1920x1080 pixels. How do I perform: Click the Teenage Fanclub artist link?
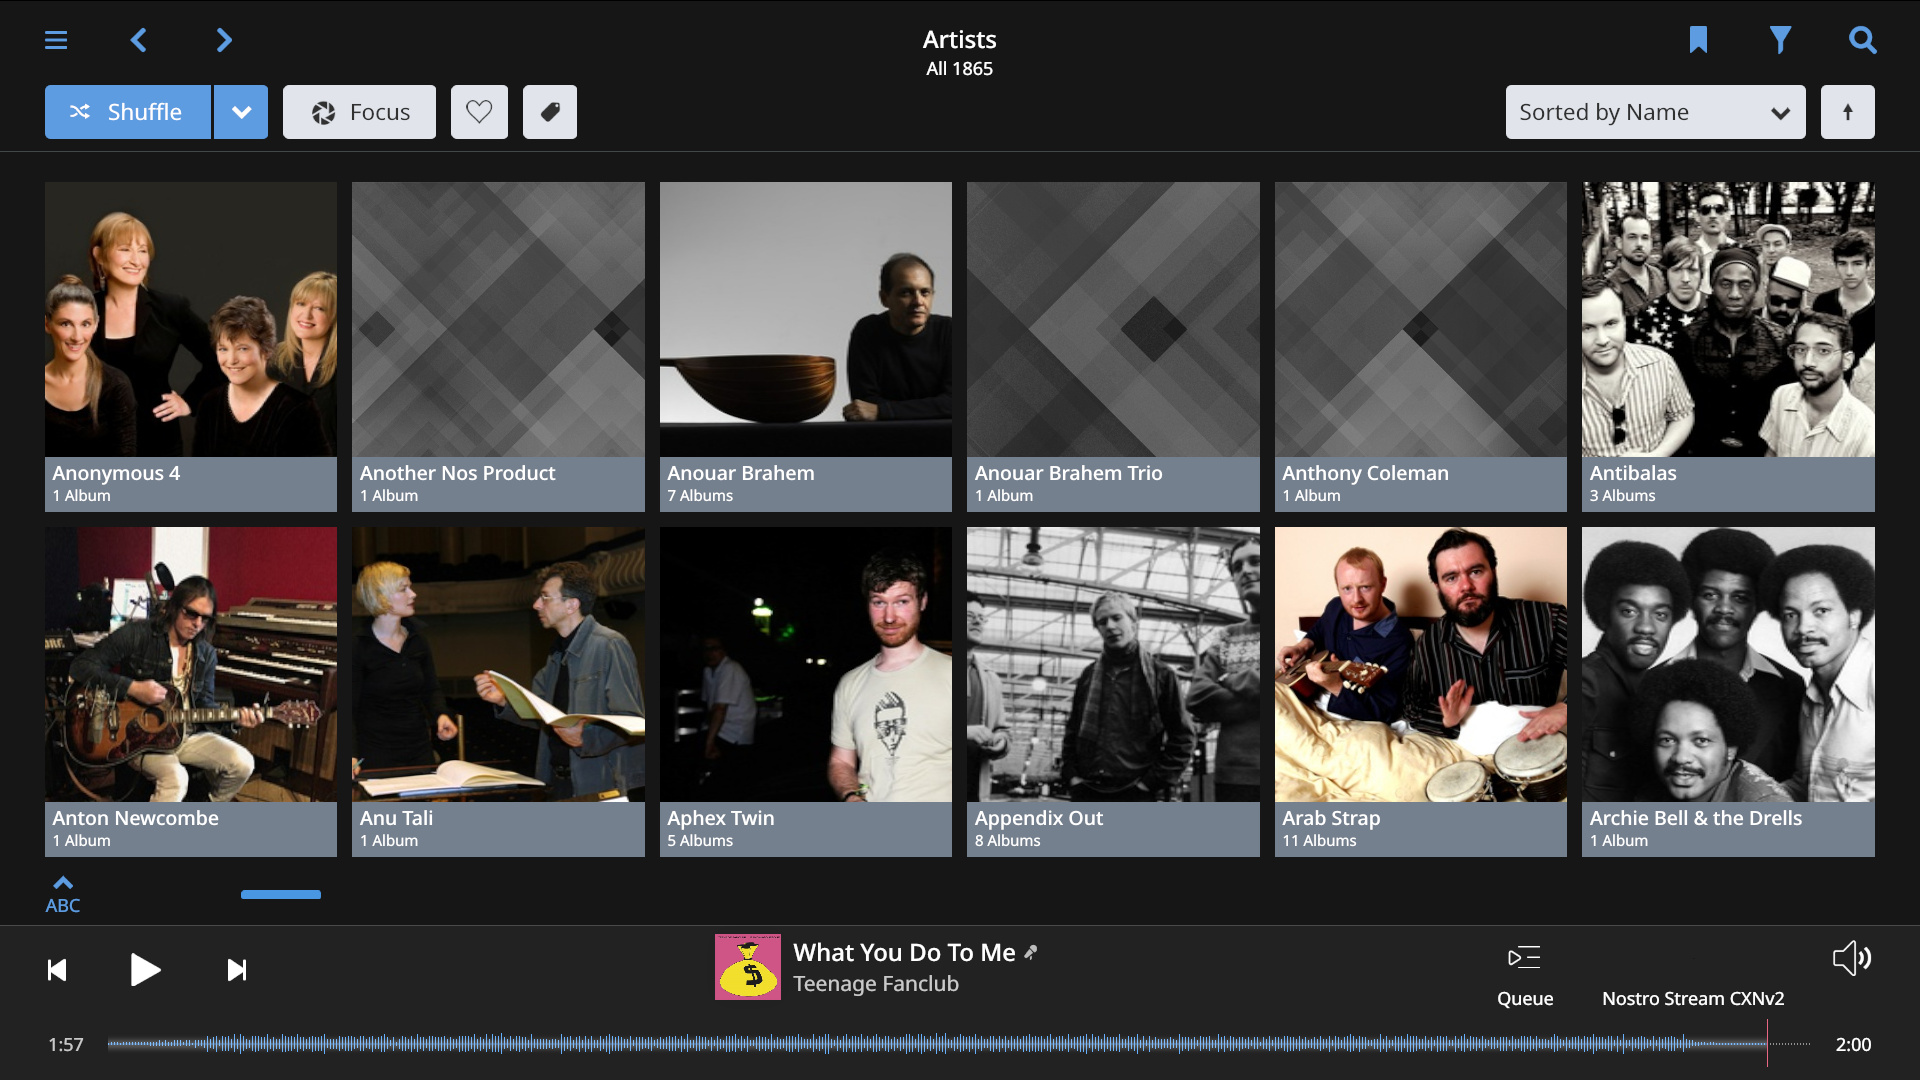(876, 984)
